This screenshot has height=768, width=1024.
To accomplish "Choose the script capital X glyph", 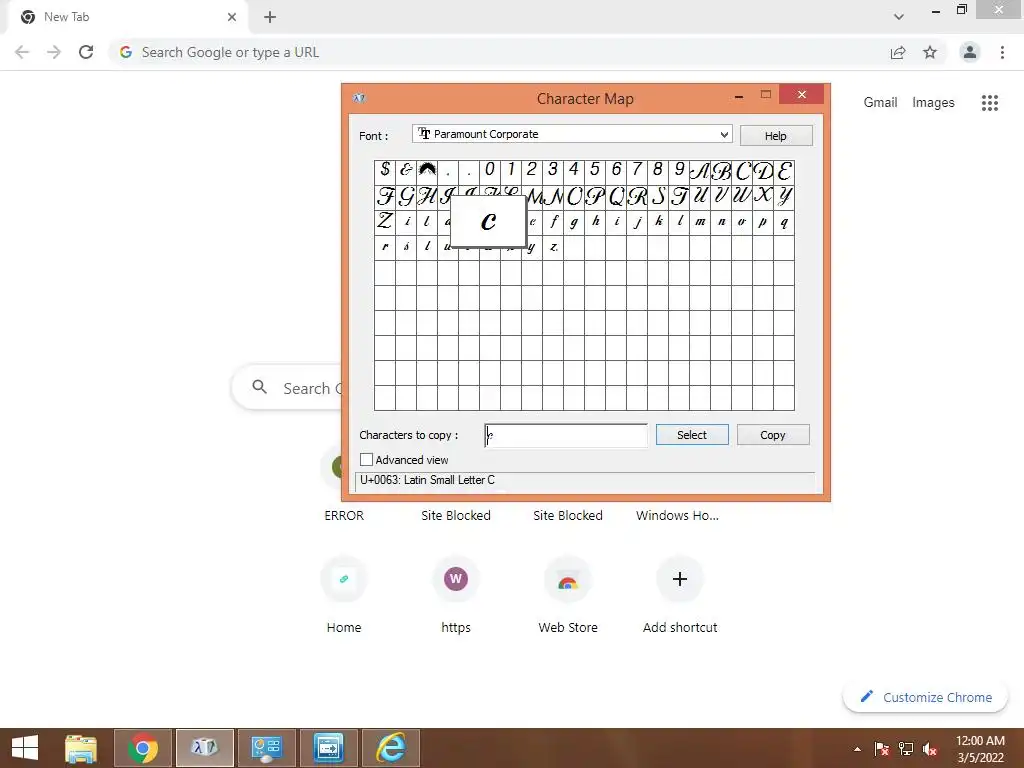I will coord(763,197).
